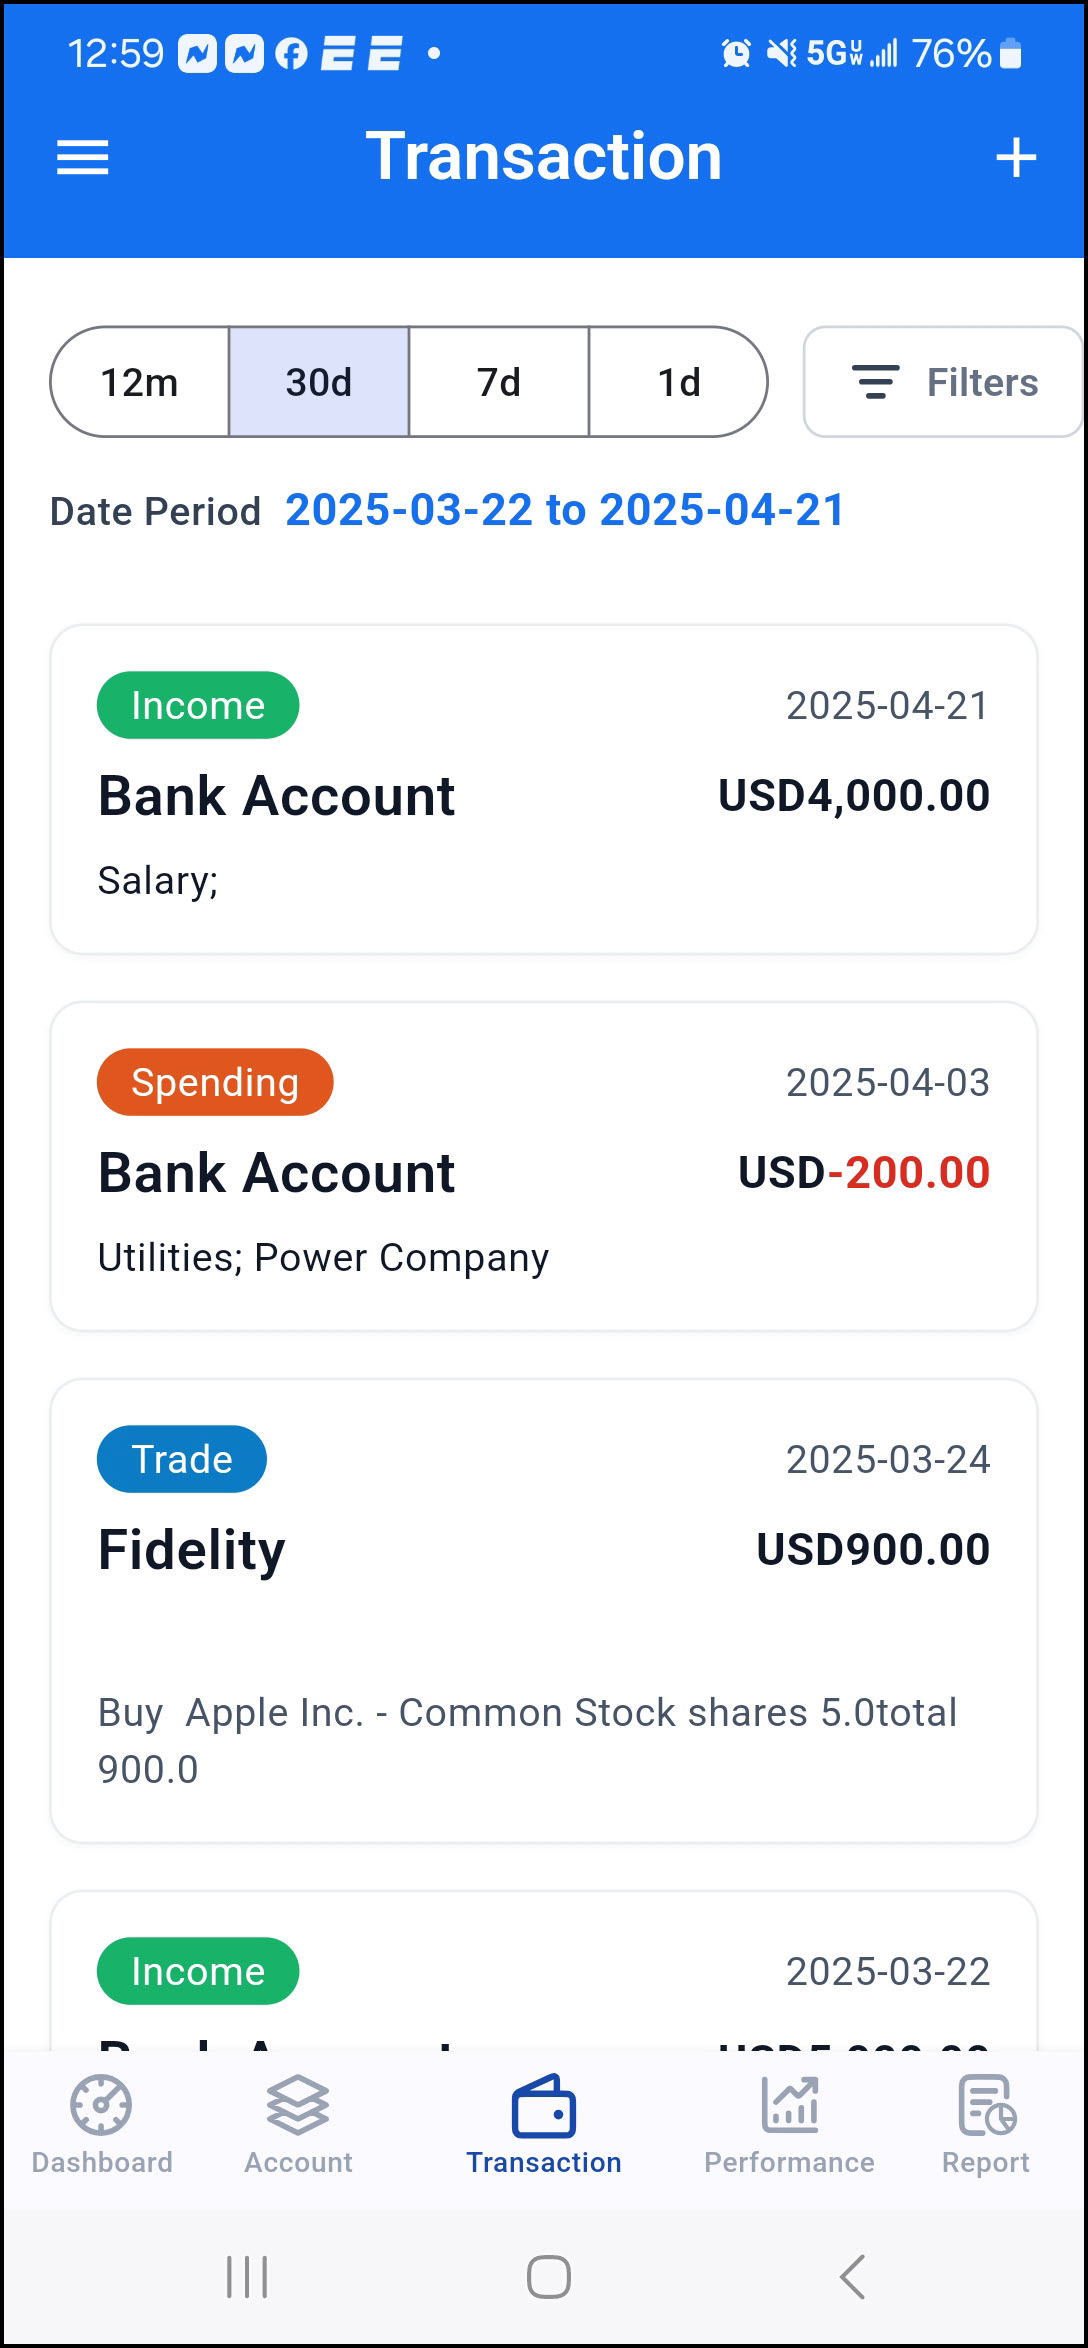The height and width of the screenshot is (2348, 1088).
Task: Tap the Android back arrow
Action: (x=852, y=2277)
